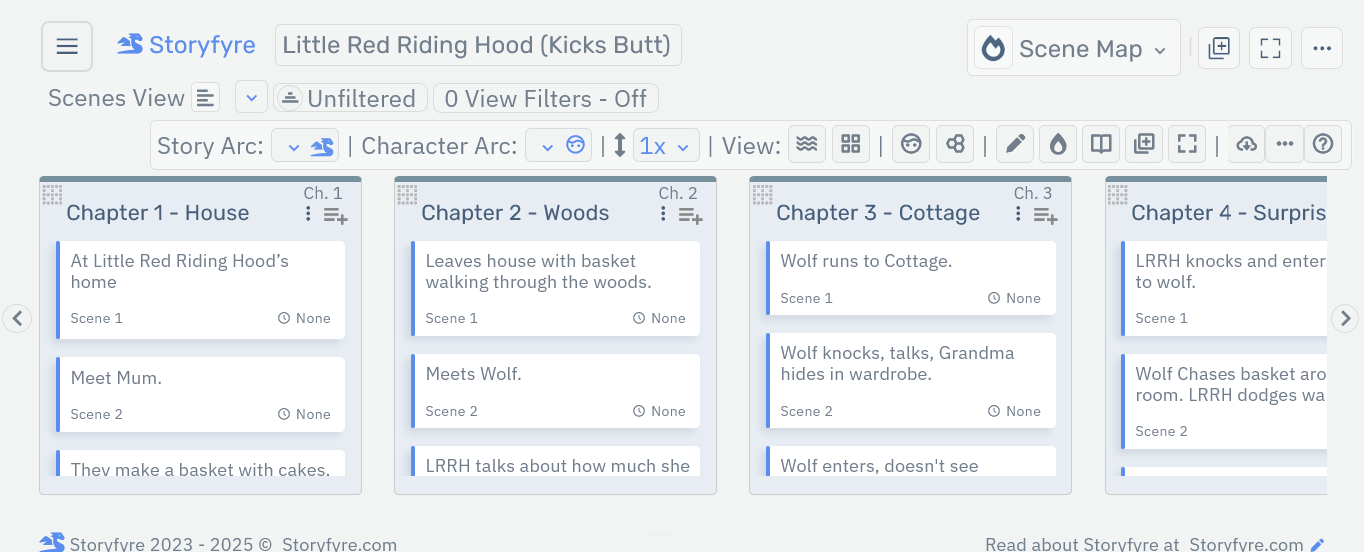This screenshot has height=552, width=1365.
Task: Select the waves view icon
Action: click(806, 145)
